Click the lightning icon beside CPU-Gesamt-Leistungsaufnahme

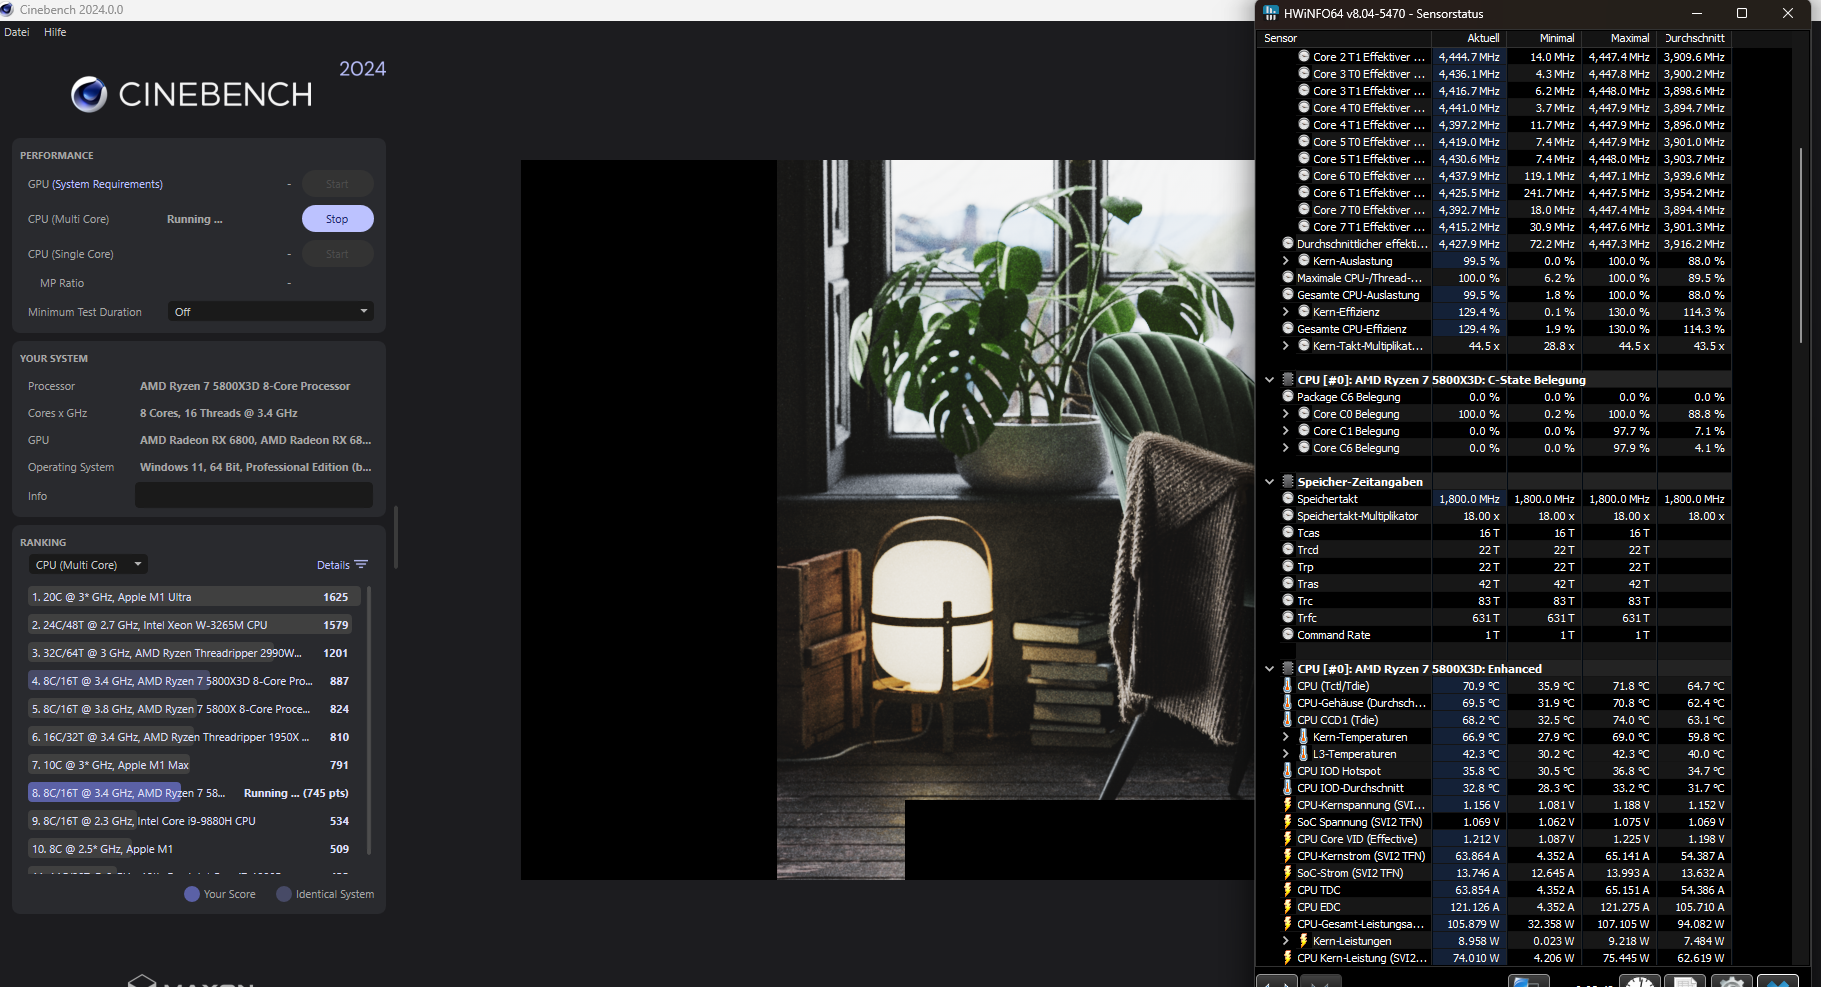pos(1287,924)
